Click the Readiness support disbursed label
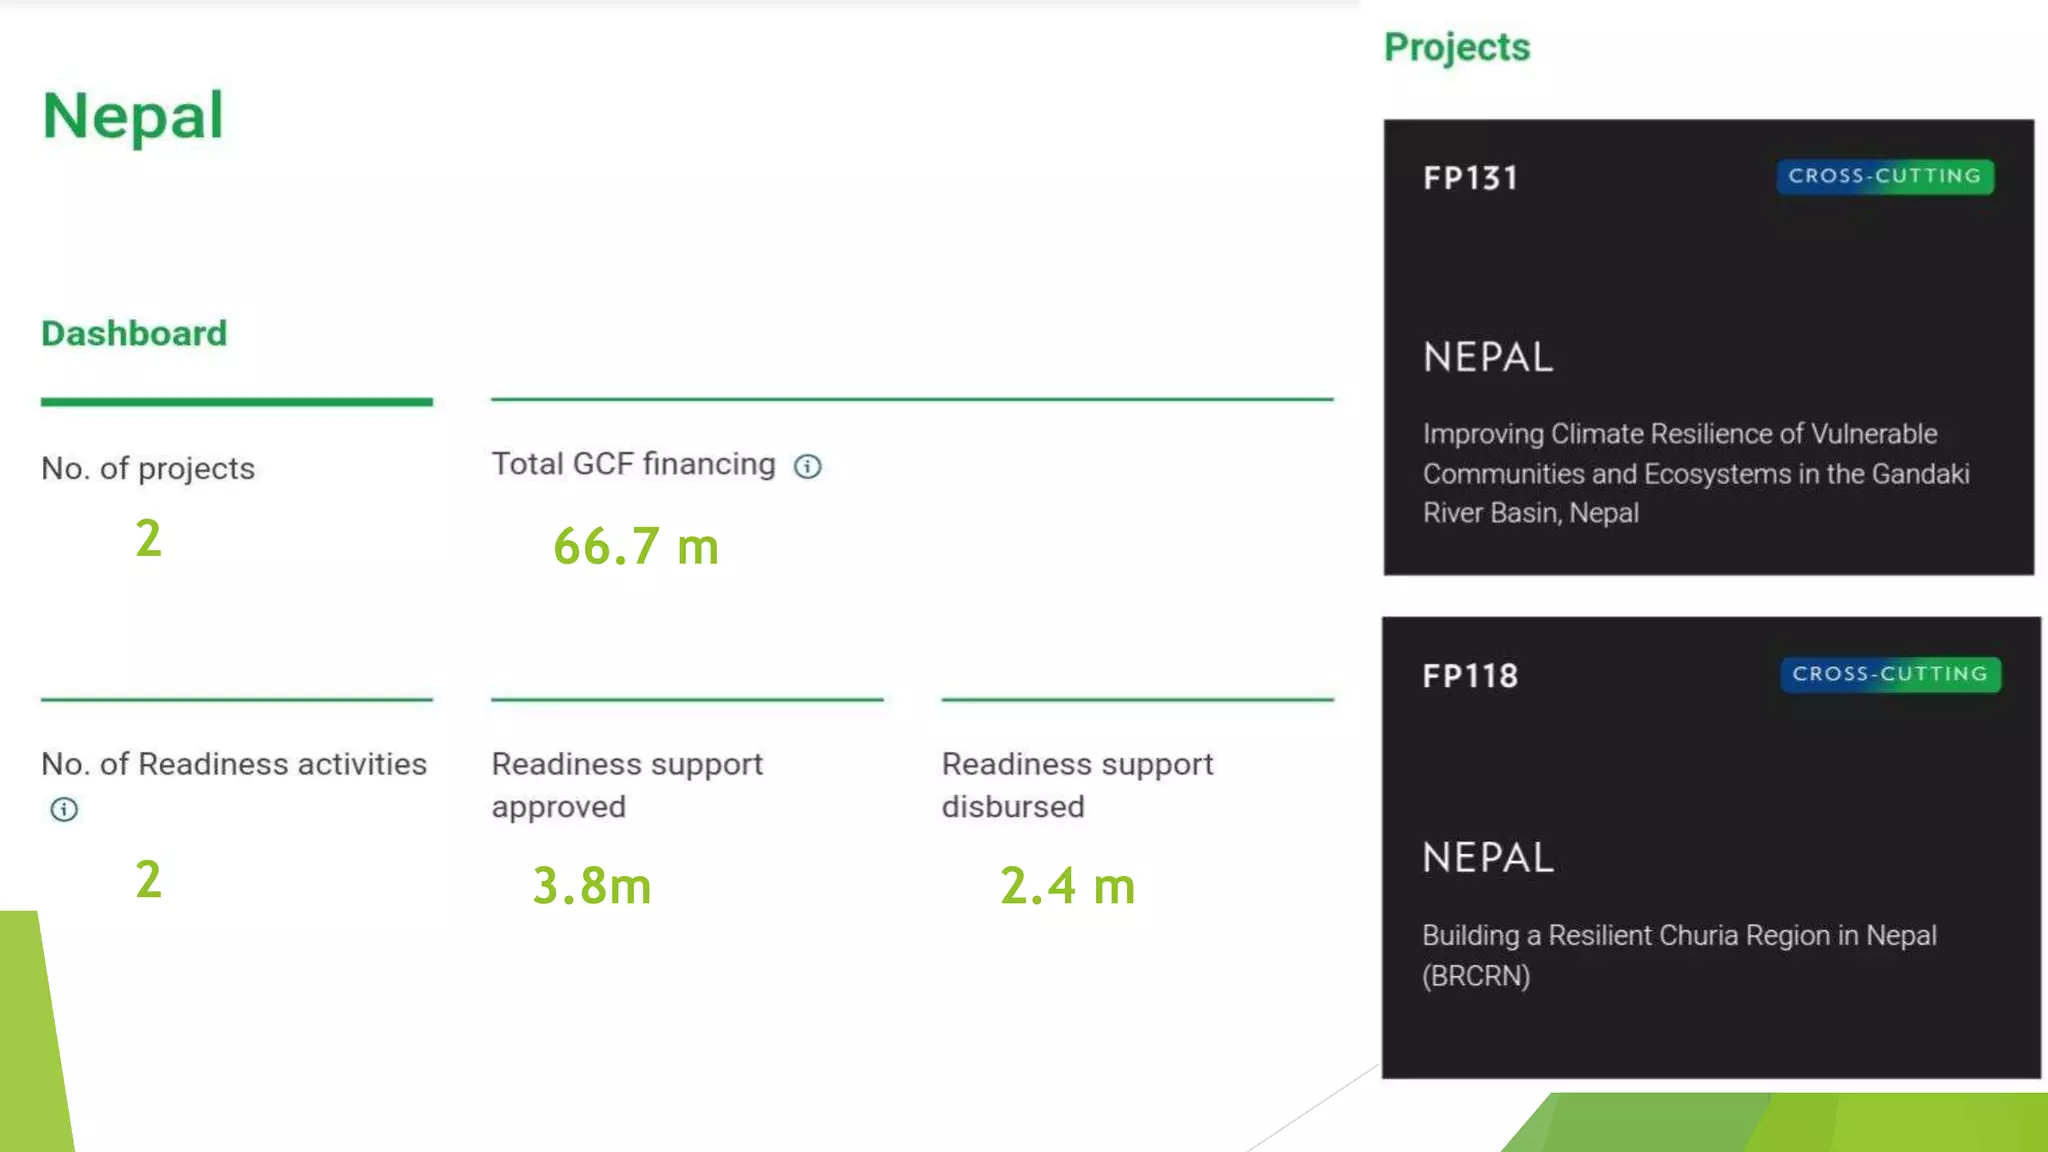The height and width of the screenshot is (1152, 2048). click(1076, 785)
